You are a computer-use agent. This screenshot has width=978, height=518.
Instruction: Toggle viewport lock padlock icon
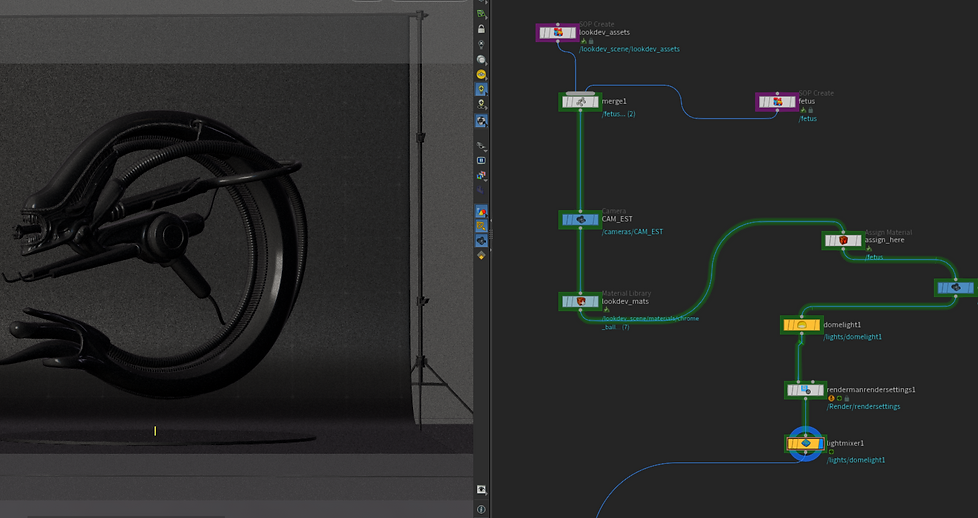coord(481,29)
